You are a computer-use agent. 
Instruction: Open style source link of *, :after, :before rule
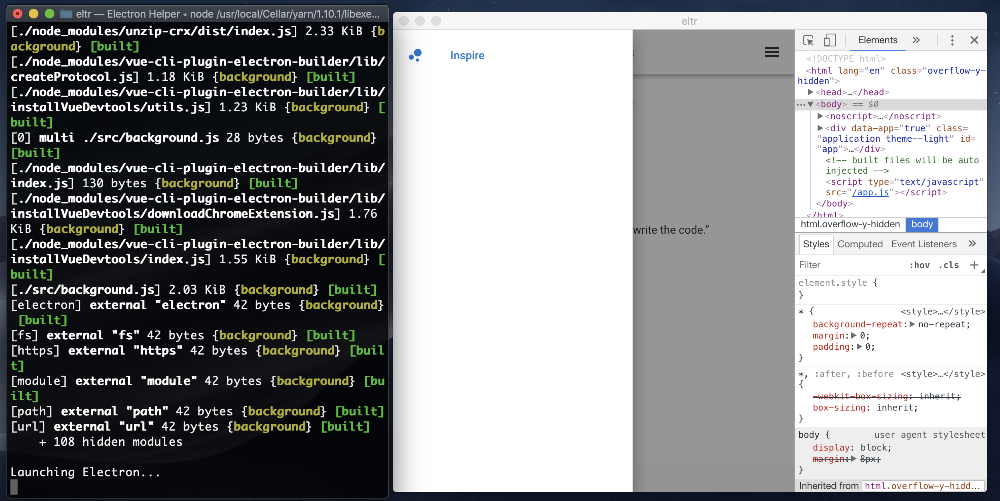point(942,374)
